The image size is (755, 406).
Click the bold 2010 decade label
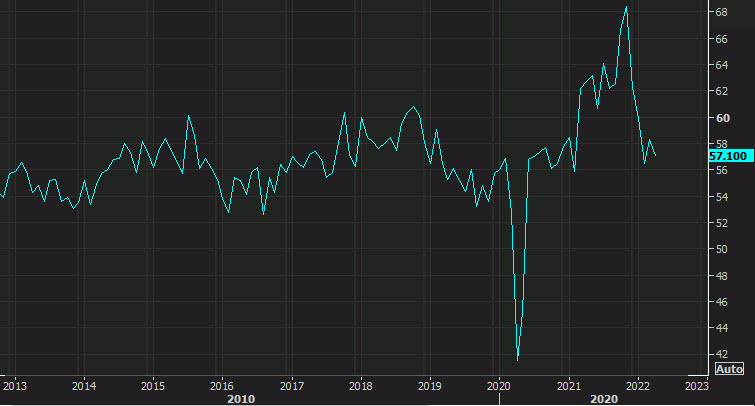click(241, 399)
